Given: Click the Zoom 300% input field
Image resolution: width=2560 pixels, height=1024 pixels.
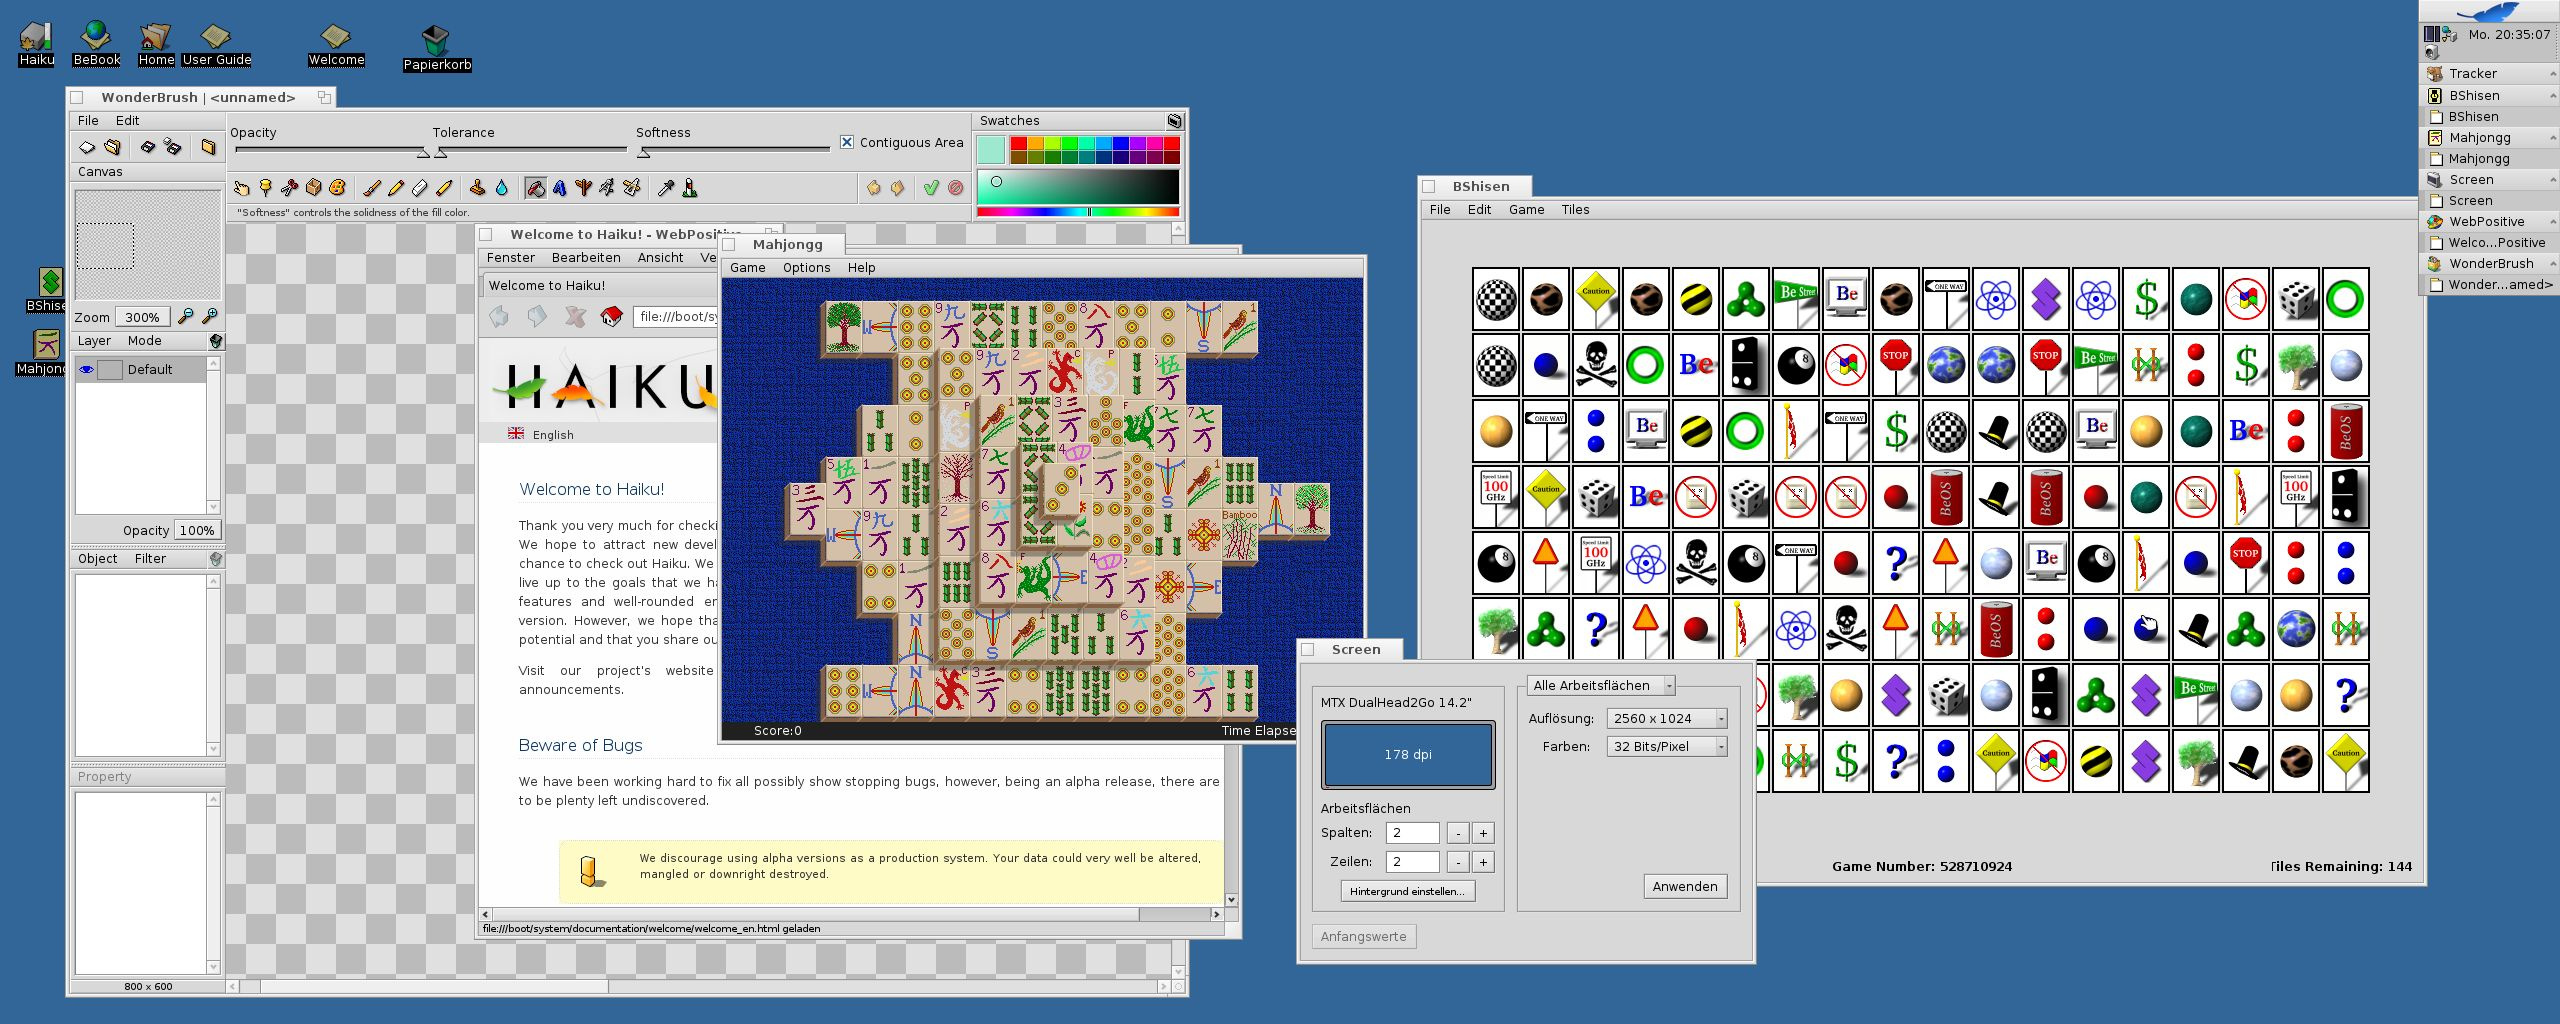Looking at the screenshot, I should tap(142, 317).
